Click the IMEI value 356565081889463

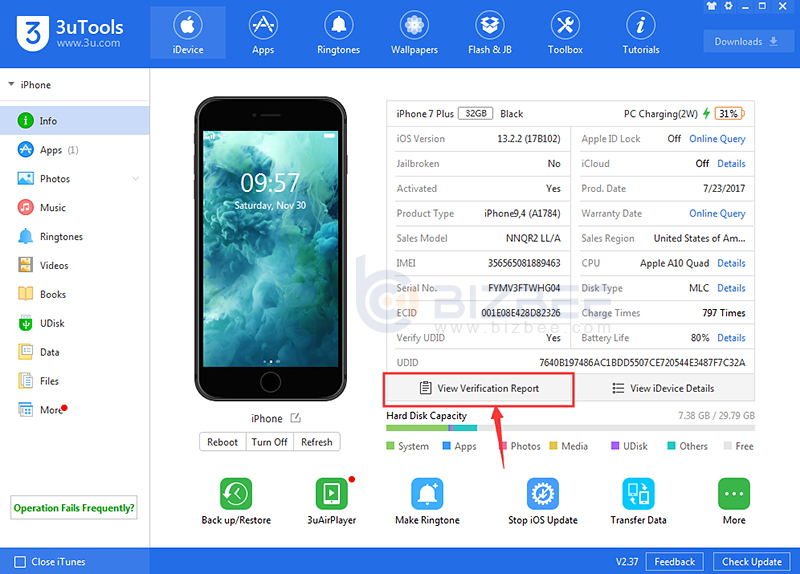(x=524, y=263)
